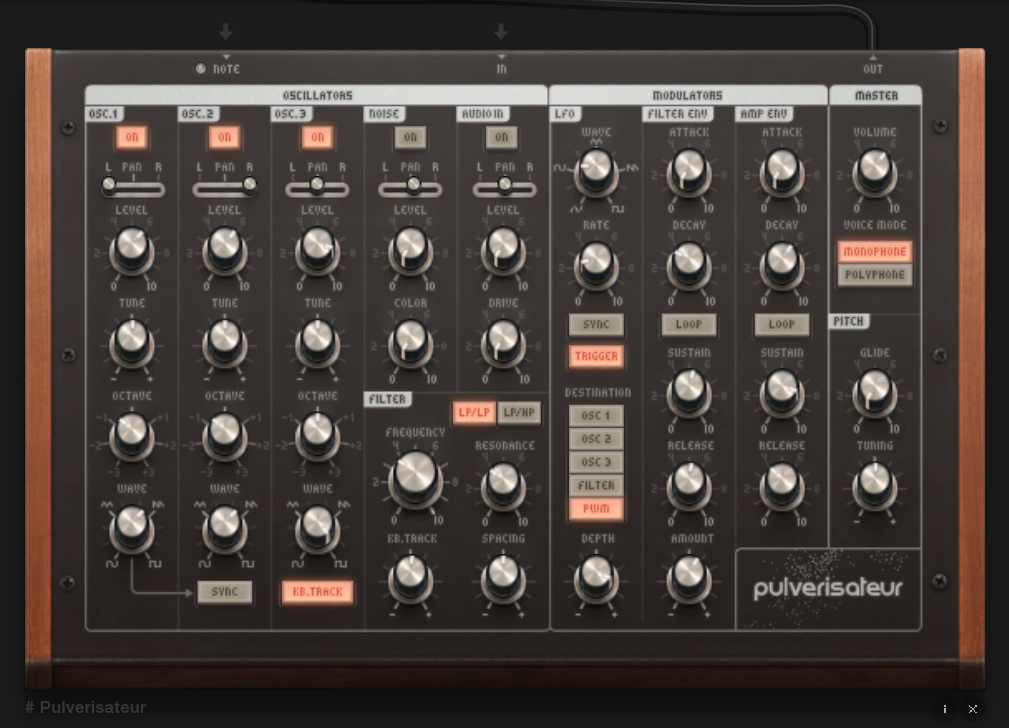Click OSC.3 pan slider
This screenshot has height=728, width=1009.
coord(317,189)
